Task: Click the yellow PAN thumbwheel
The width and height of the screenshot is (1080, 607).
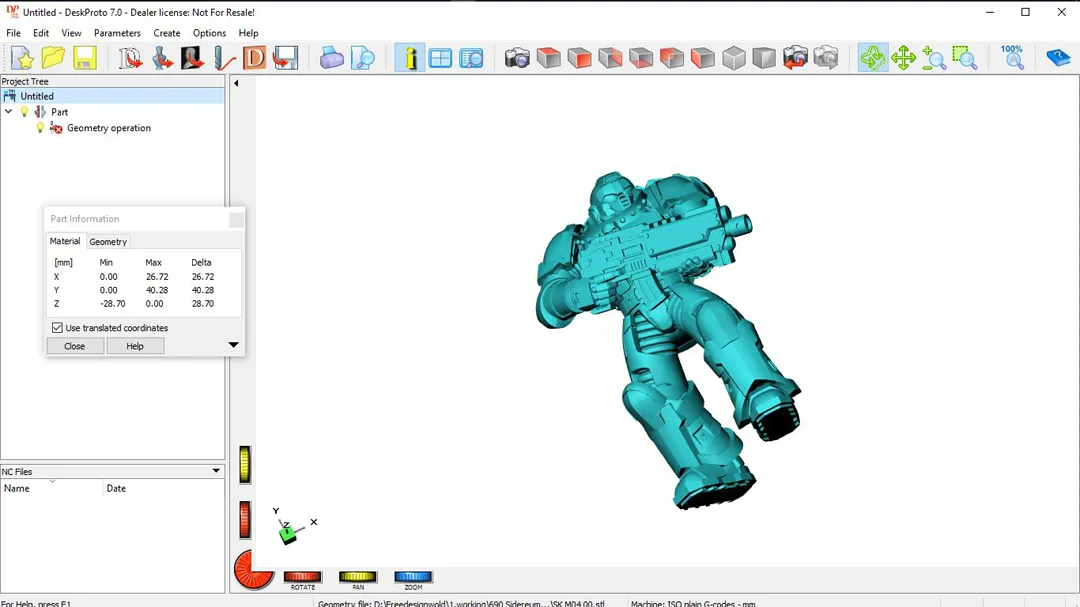Action: 357,577
